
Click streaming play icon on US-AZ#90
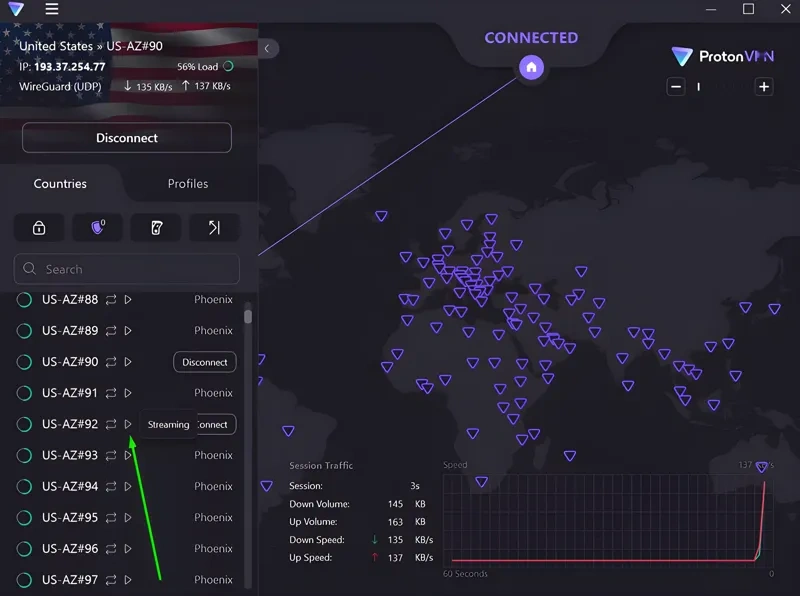[128, 362]
